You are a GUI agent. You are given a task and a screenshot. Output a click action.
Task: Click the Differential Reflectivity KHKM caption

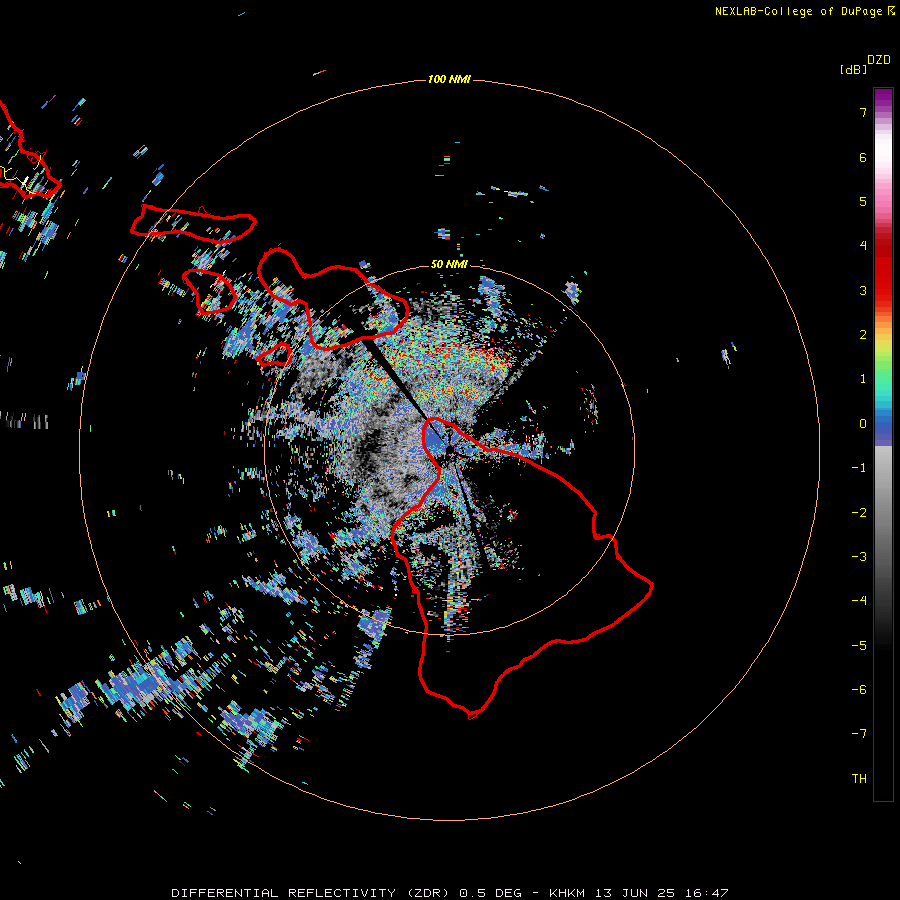[x=450, y=893]
